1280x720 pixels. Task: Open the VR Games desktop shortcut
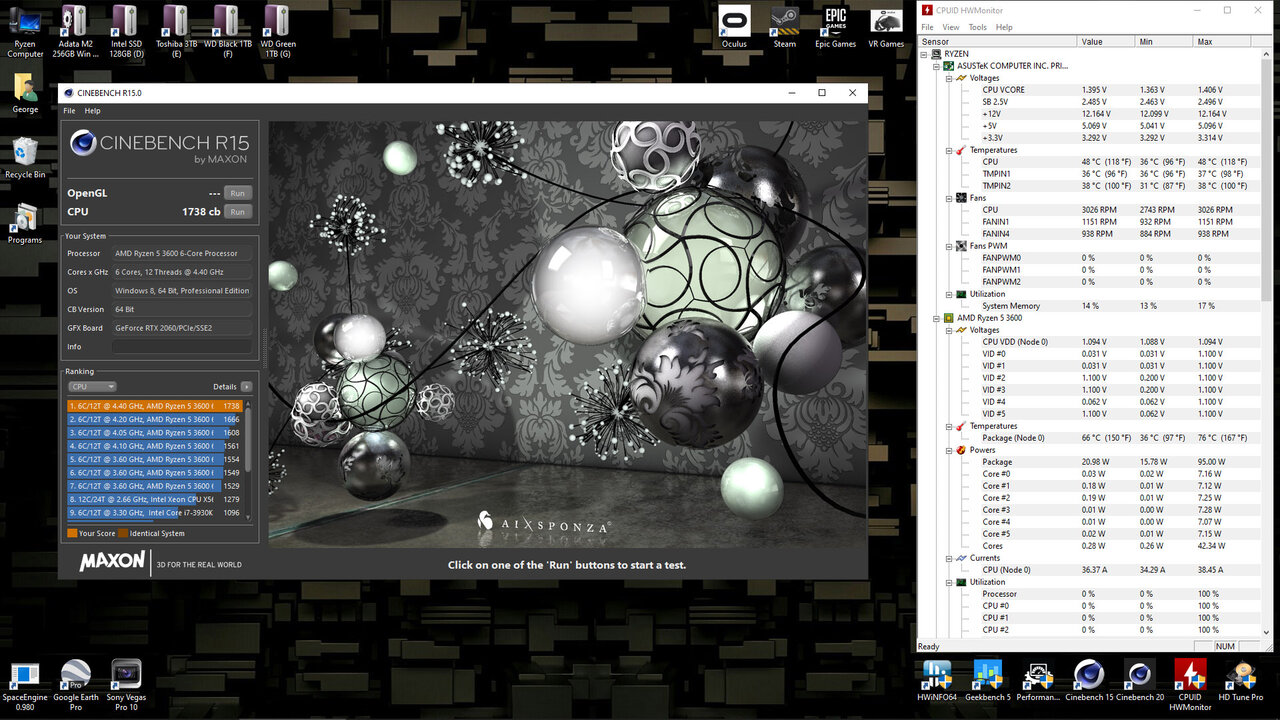click(886, 28)
